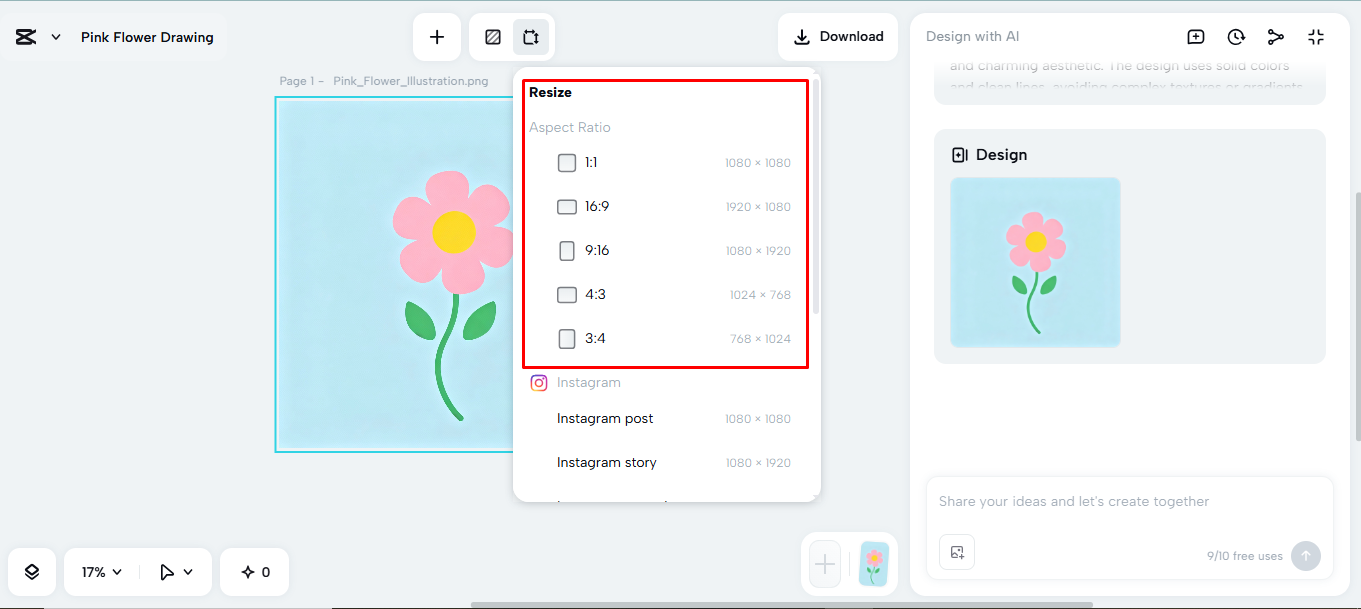1361x609 pixels.
Task: Select the flower design thumbnail in Design panel
Action: 1035,263
